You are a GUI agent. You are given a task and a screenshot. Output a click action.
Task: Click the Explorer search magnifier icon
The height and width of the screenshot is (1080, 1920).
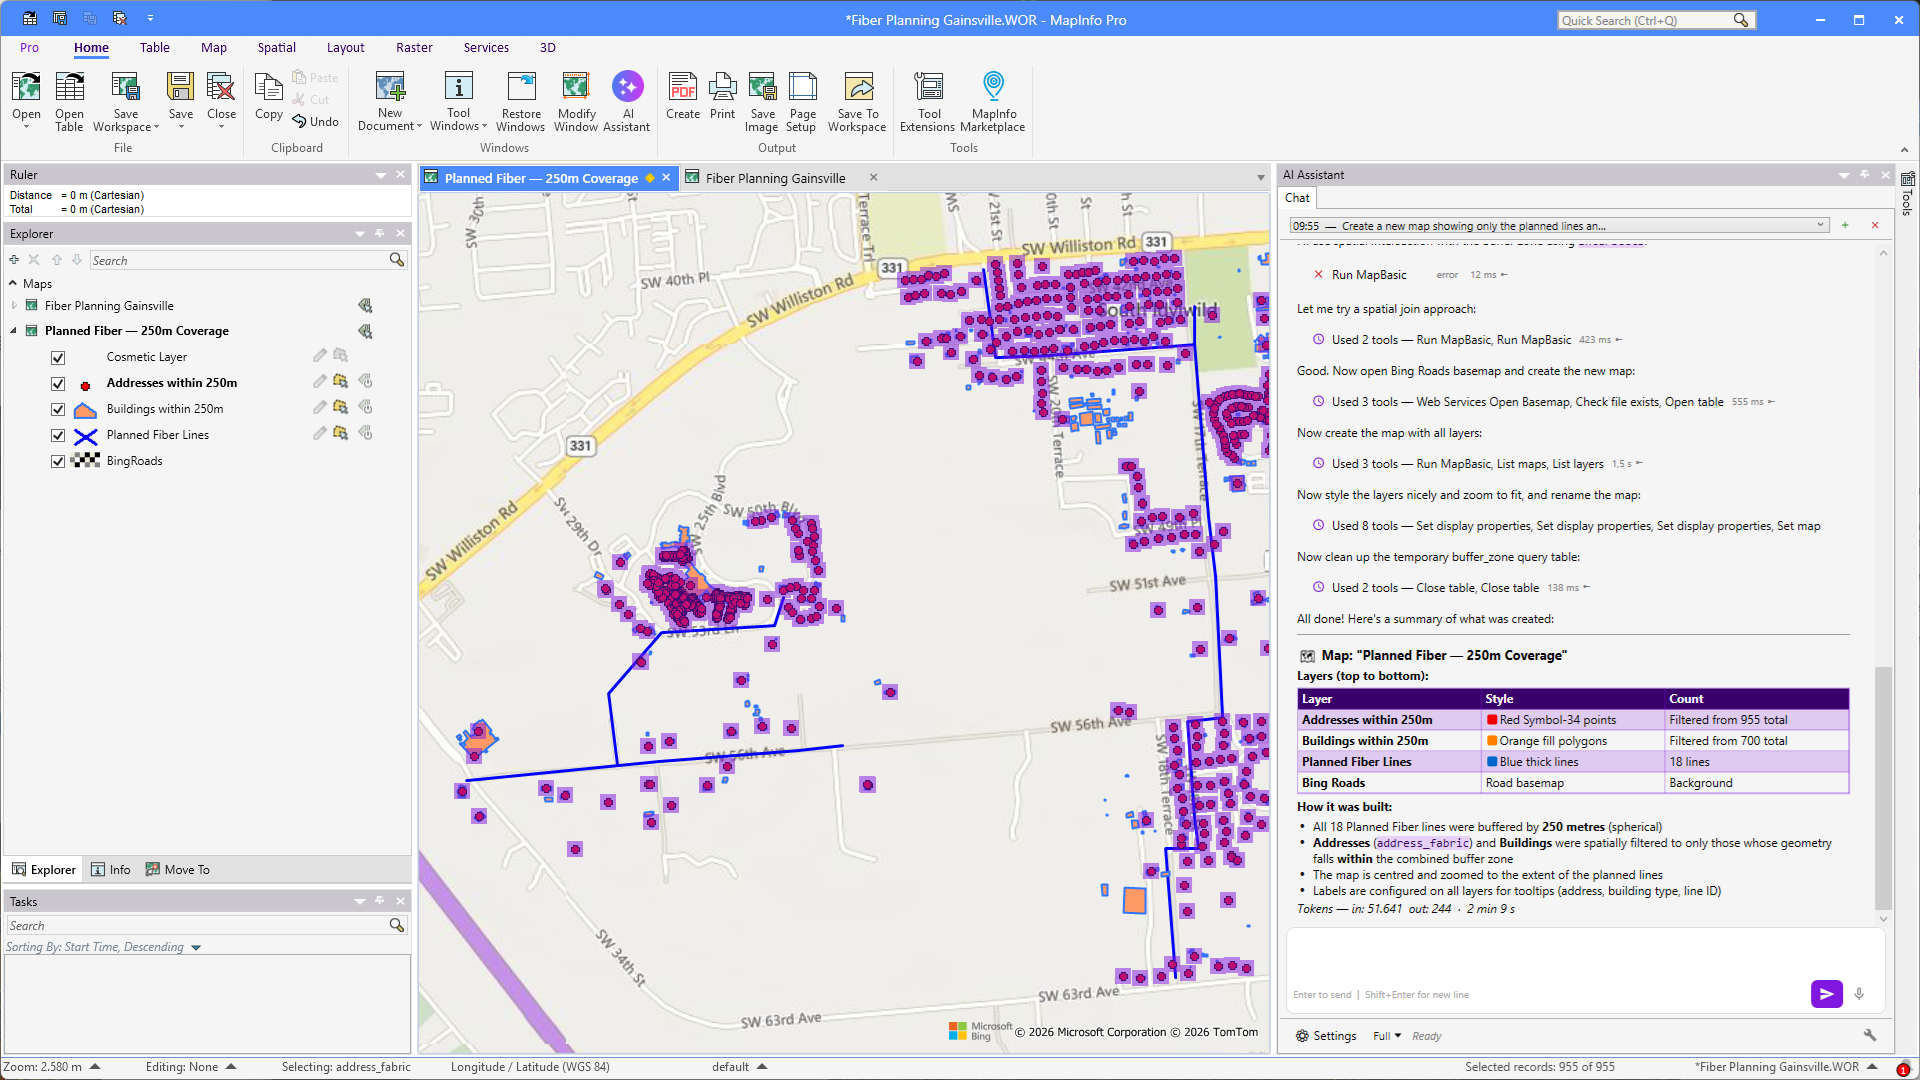(x=397, y=260)
